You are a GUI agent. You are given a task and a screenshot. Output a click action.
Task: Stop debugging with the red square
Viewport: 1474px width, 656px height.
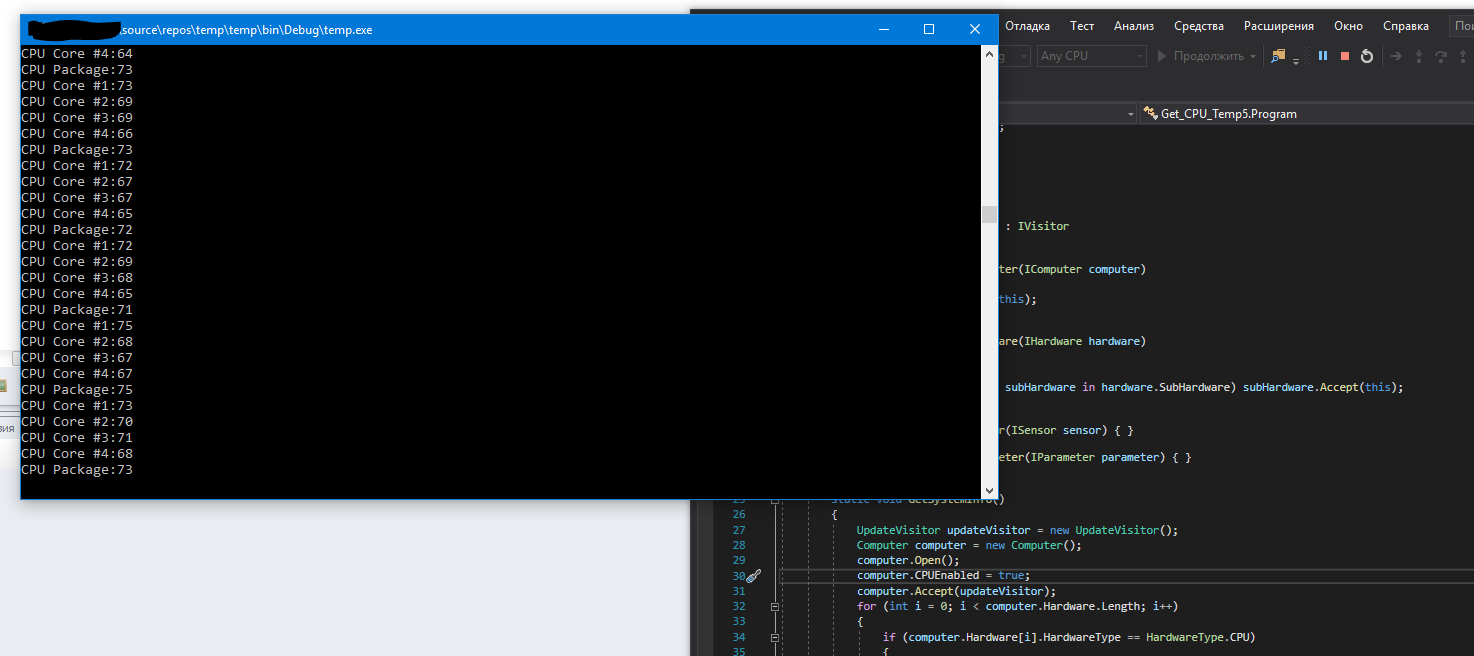(1345, 56)
